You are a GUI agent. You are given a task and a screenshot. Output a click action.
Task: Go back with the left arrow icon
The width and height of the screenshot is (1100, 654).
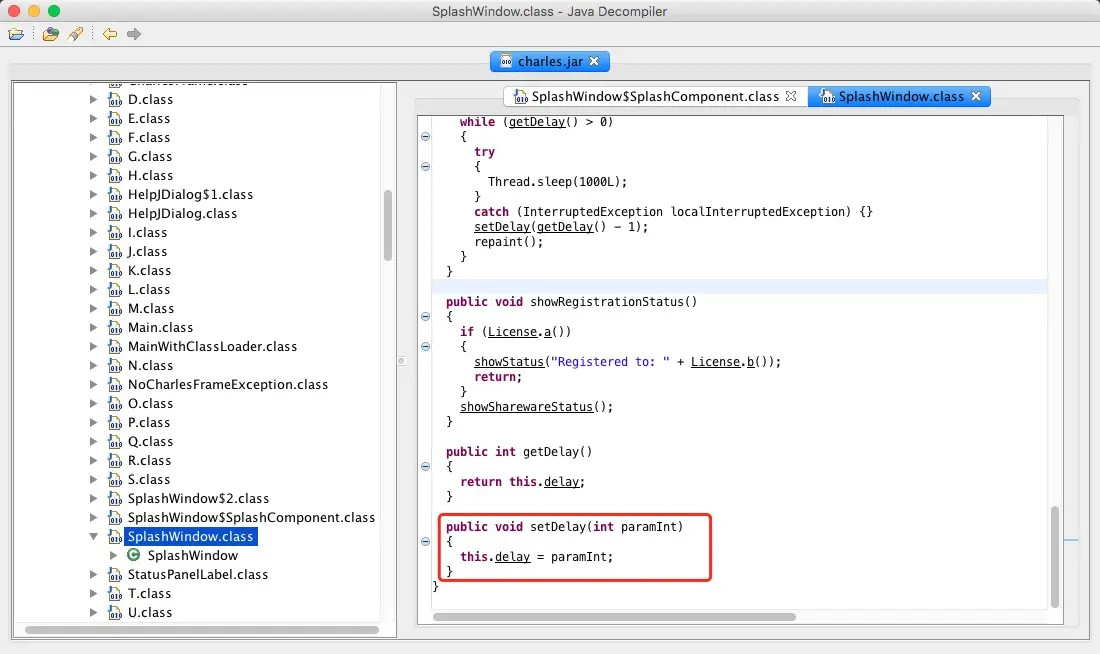[x=109, y=34]
